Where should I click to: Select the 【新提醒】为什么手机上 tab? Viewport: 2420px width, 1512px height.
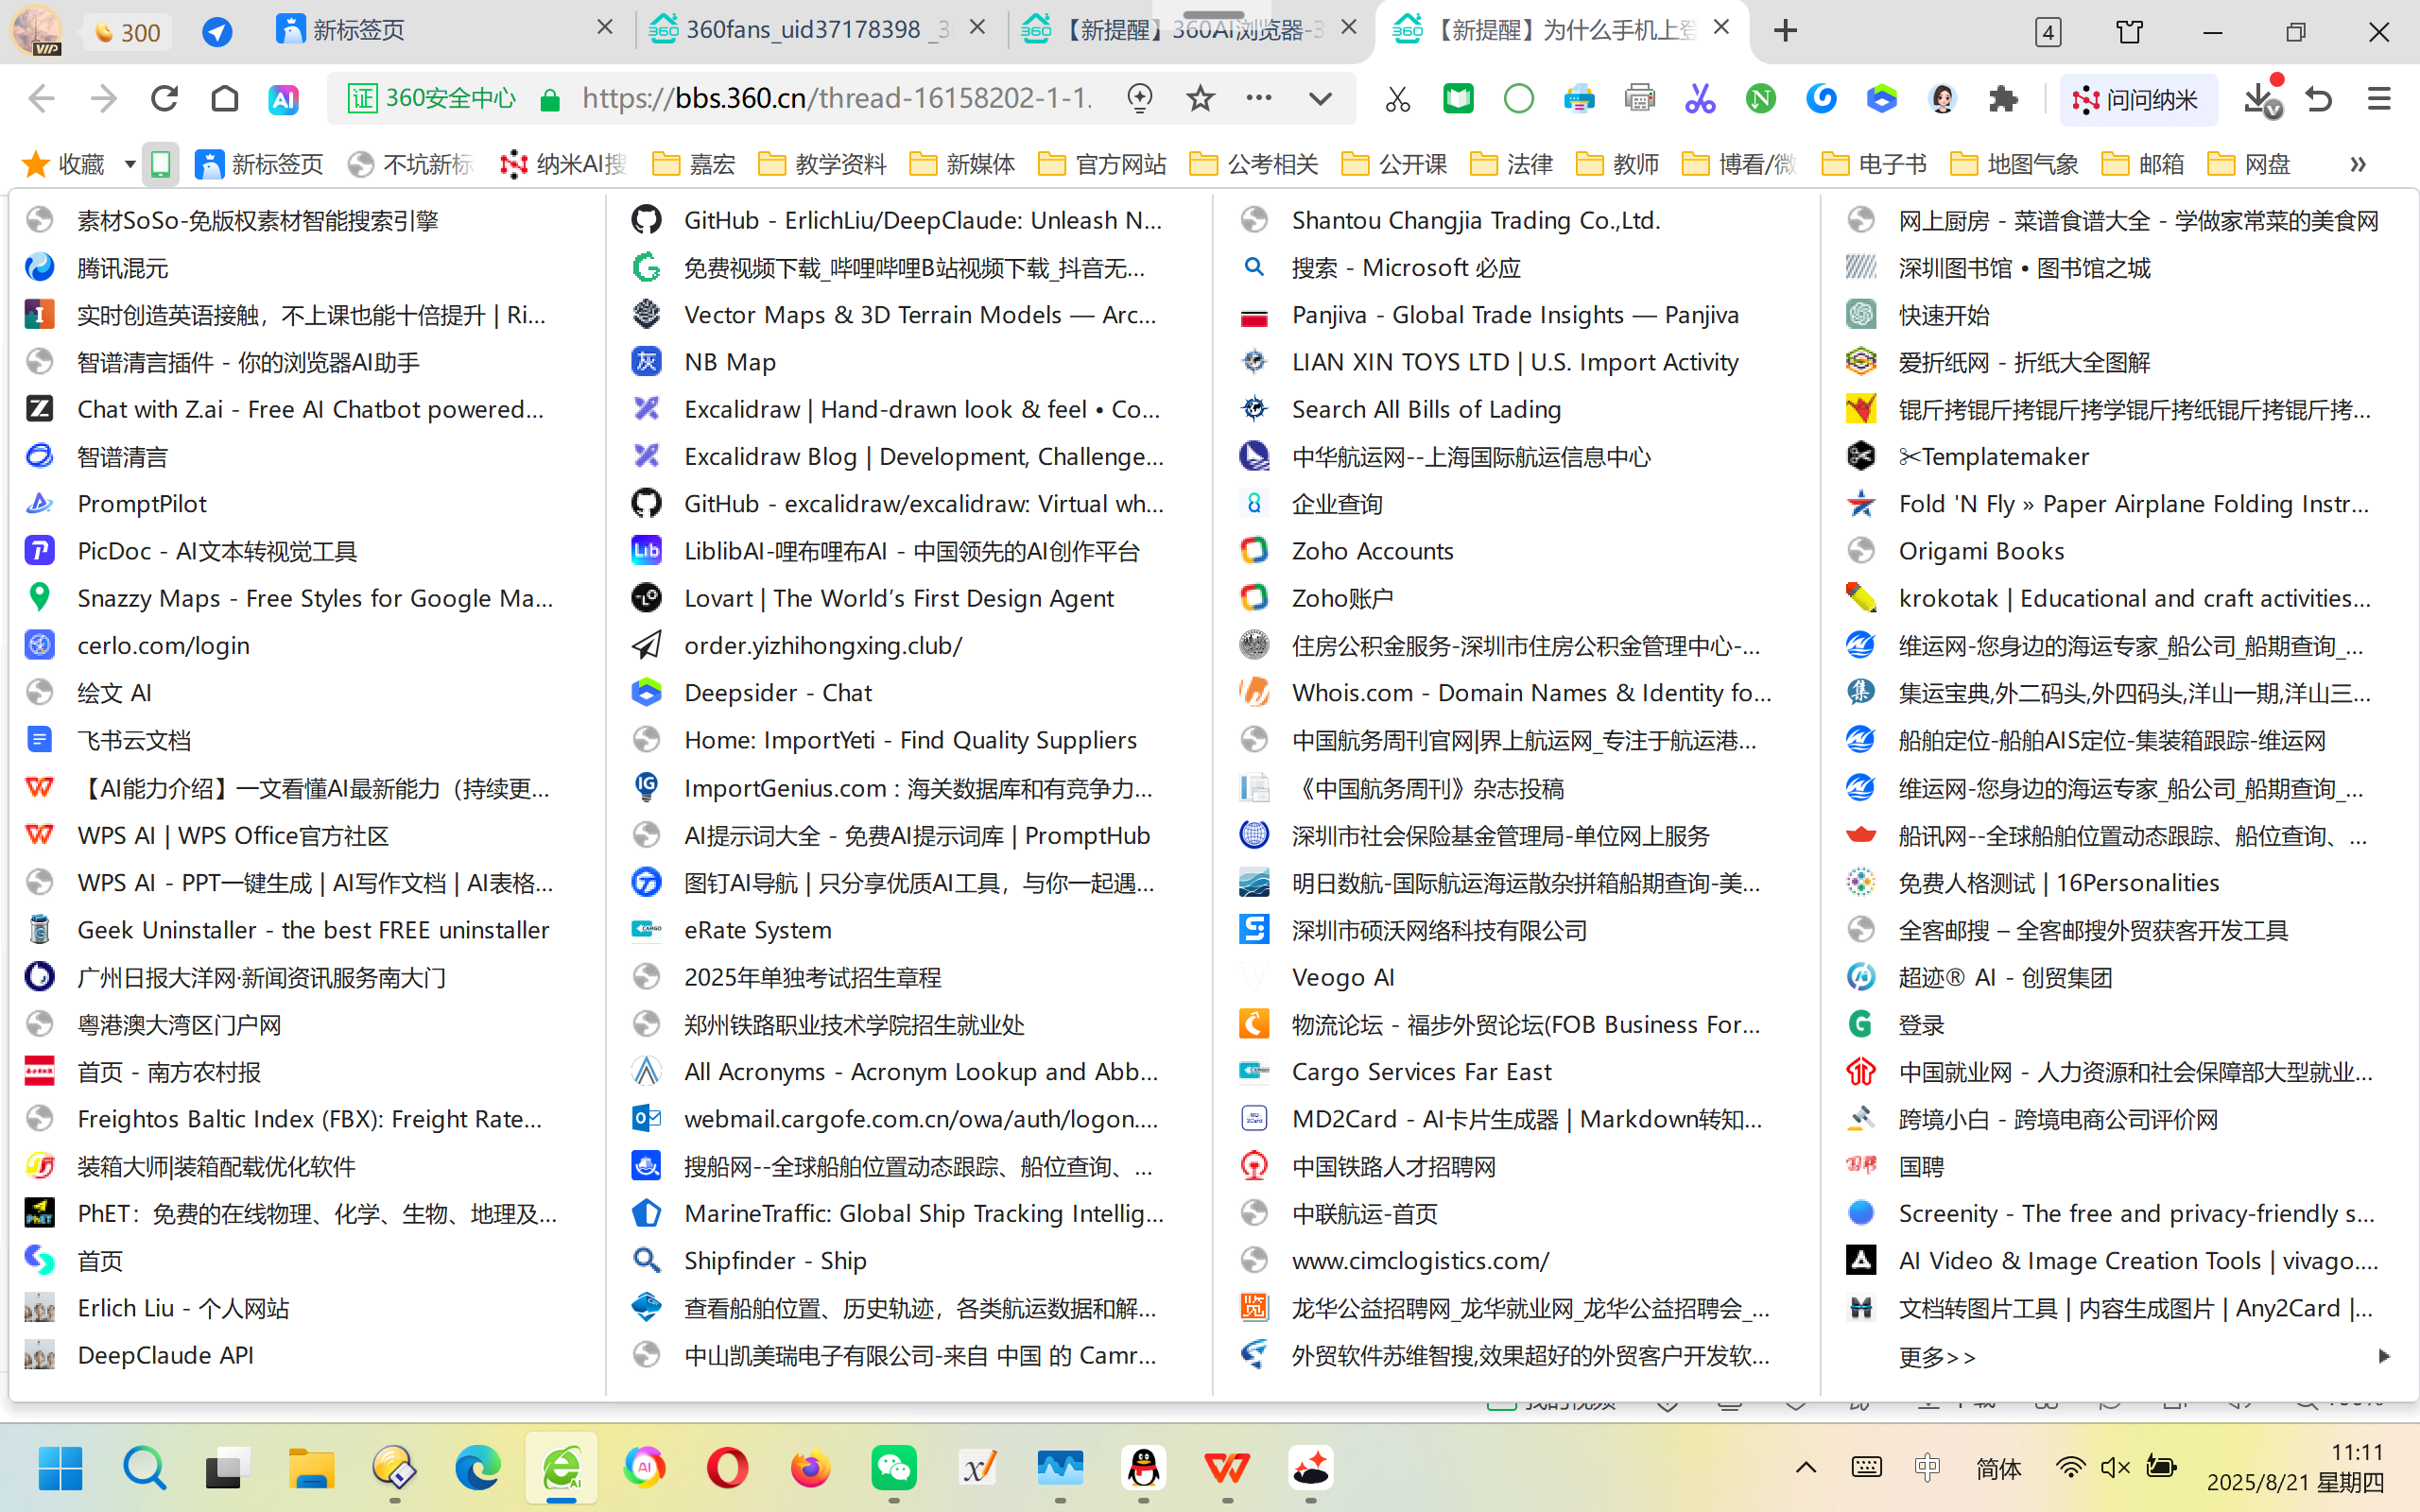coord(1563,31)
